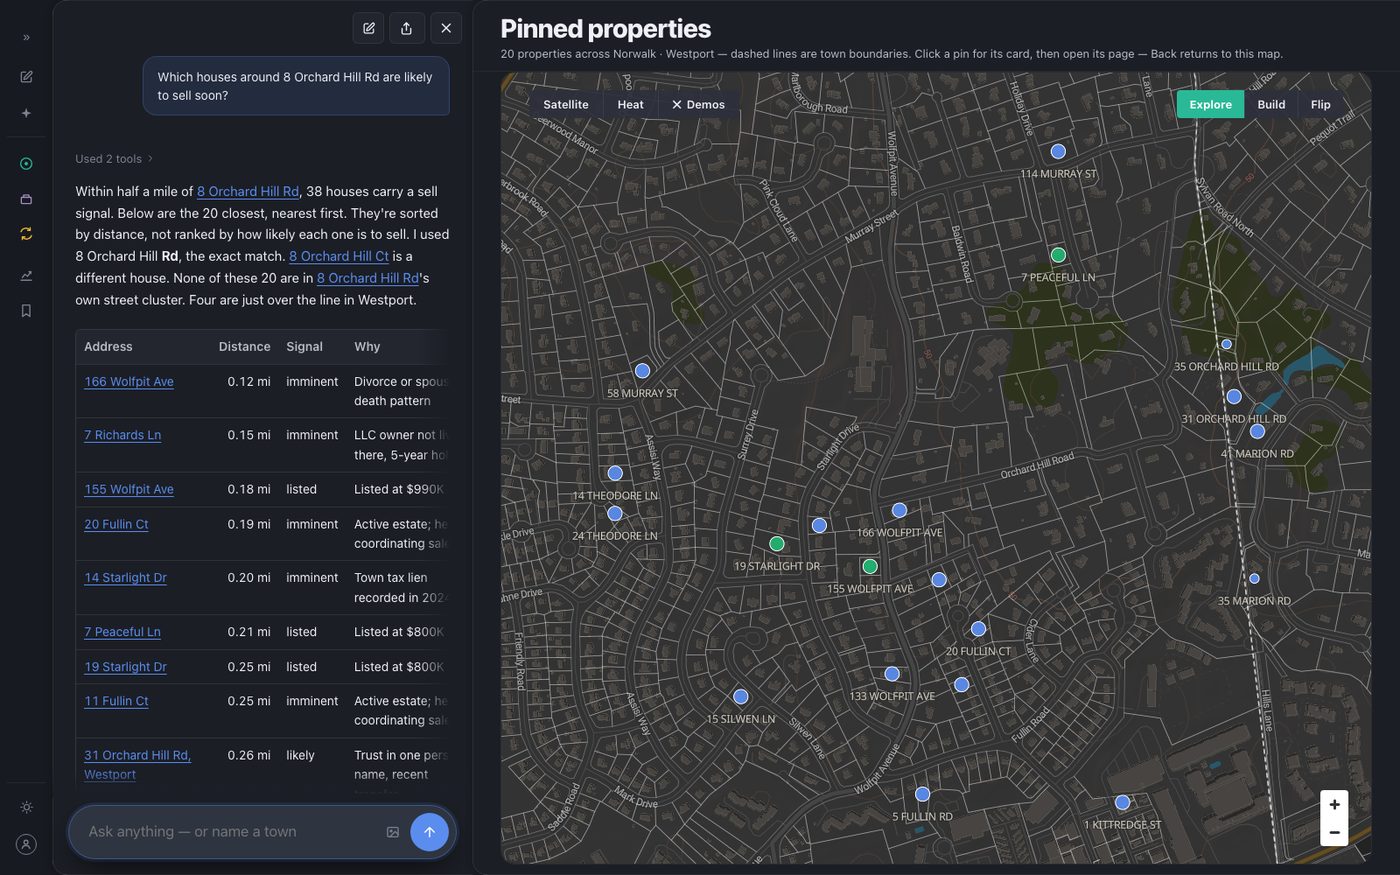
Task: Switch to the Explore tab
Action: click(1210, 104)
